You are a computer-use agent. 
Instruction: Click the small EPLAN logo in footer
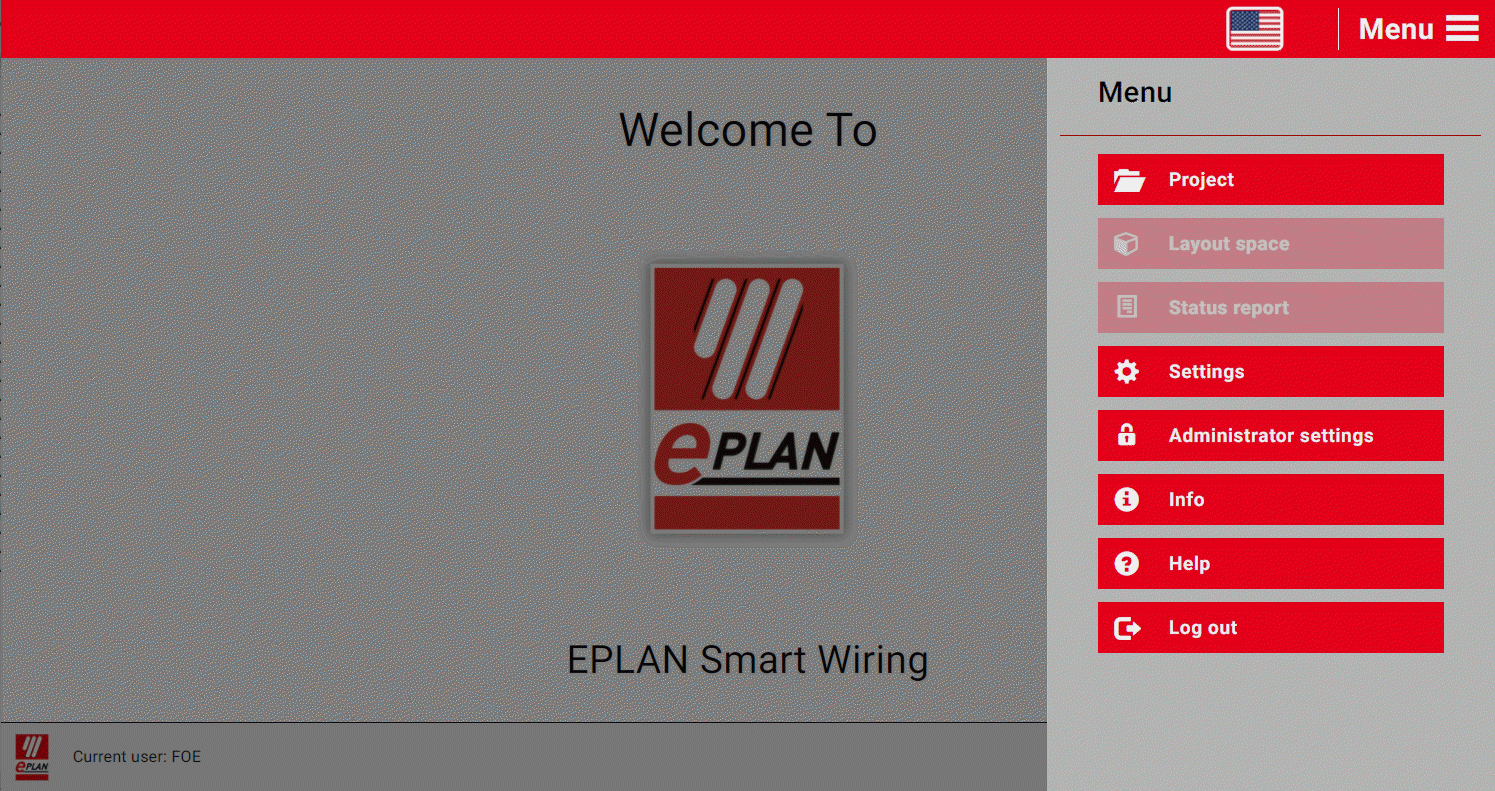point(32,757)
